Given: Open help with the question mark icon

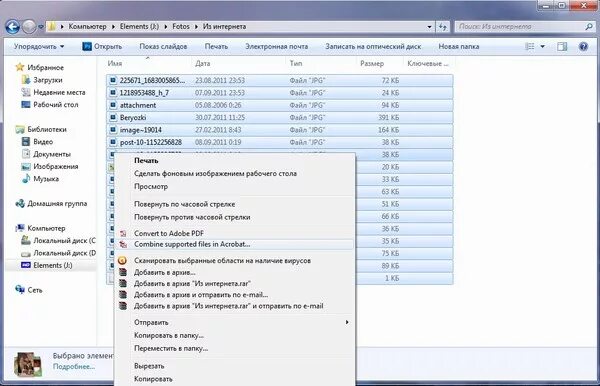Looking at the screenshot, I should click(x=583, y=46).
